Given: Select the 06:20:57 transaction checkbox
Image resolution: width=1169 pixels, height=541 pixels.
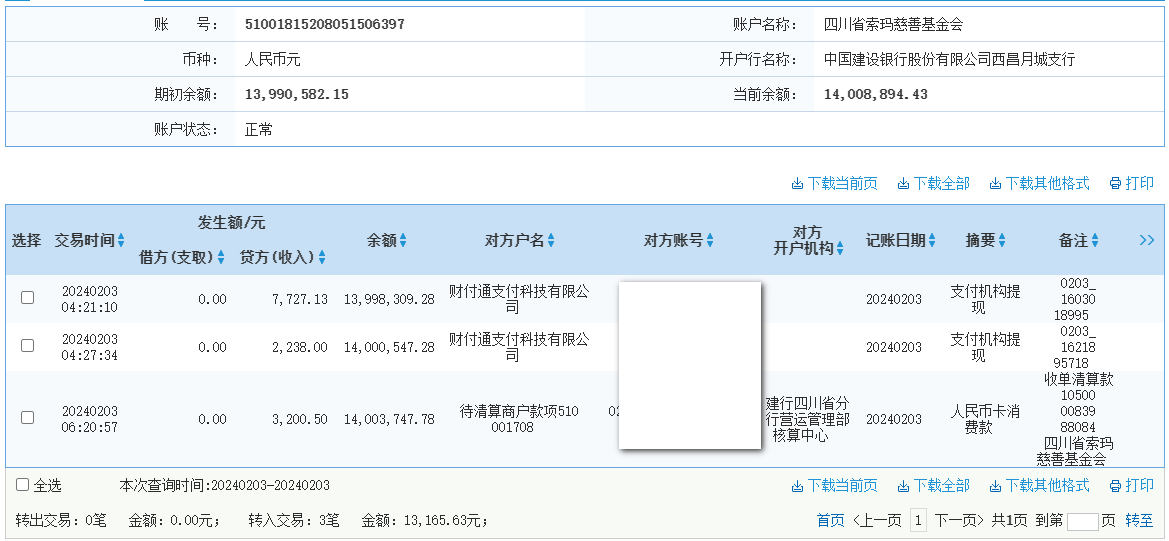Looking at the screenshot, I should pyautogui.click(x=28, y=417).
